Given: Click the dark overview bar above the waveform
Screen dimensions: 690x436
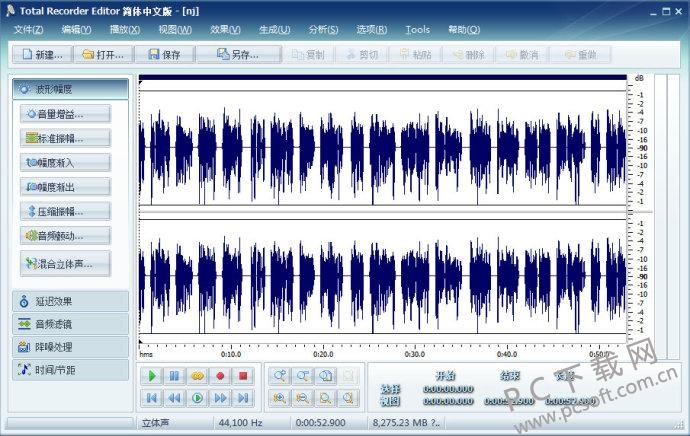Looking at the screenshot, I should coord(382,77).
